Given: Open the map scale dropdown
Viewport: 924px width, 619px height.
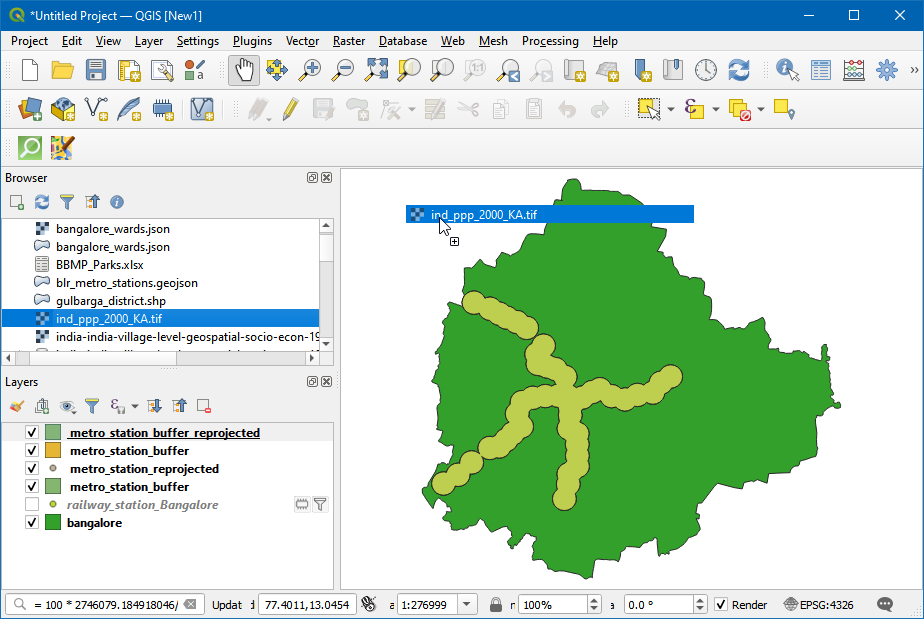Looking at the screenshot, I should point(465,604).
